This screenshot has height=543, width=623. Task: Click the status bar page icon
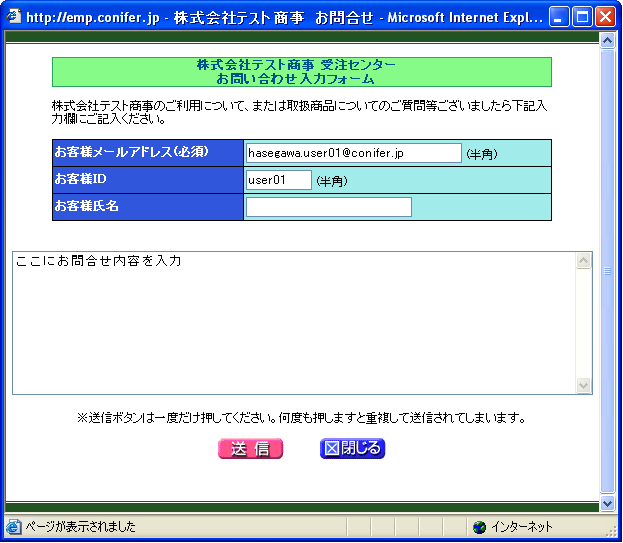click(14, 527)
